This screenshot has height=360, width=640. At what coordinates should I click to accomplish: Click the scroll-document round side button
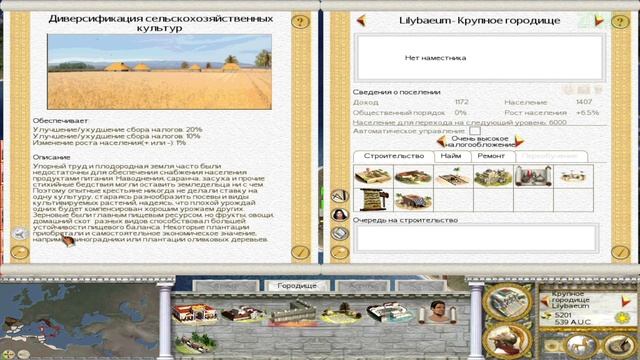pos(340,233)
